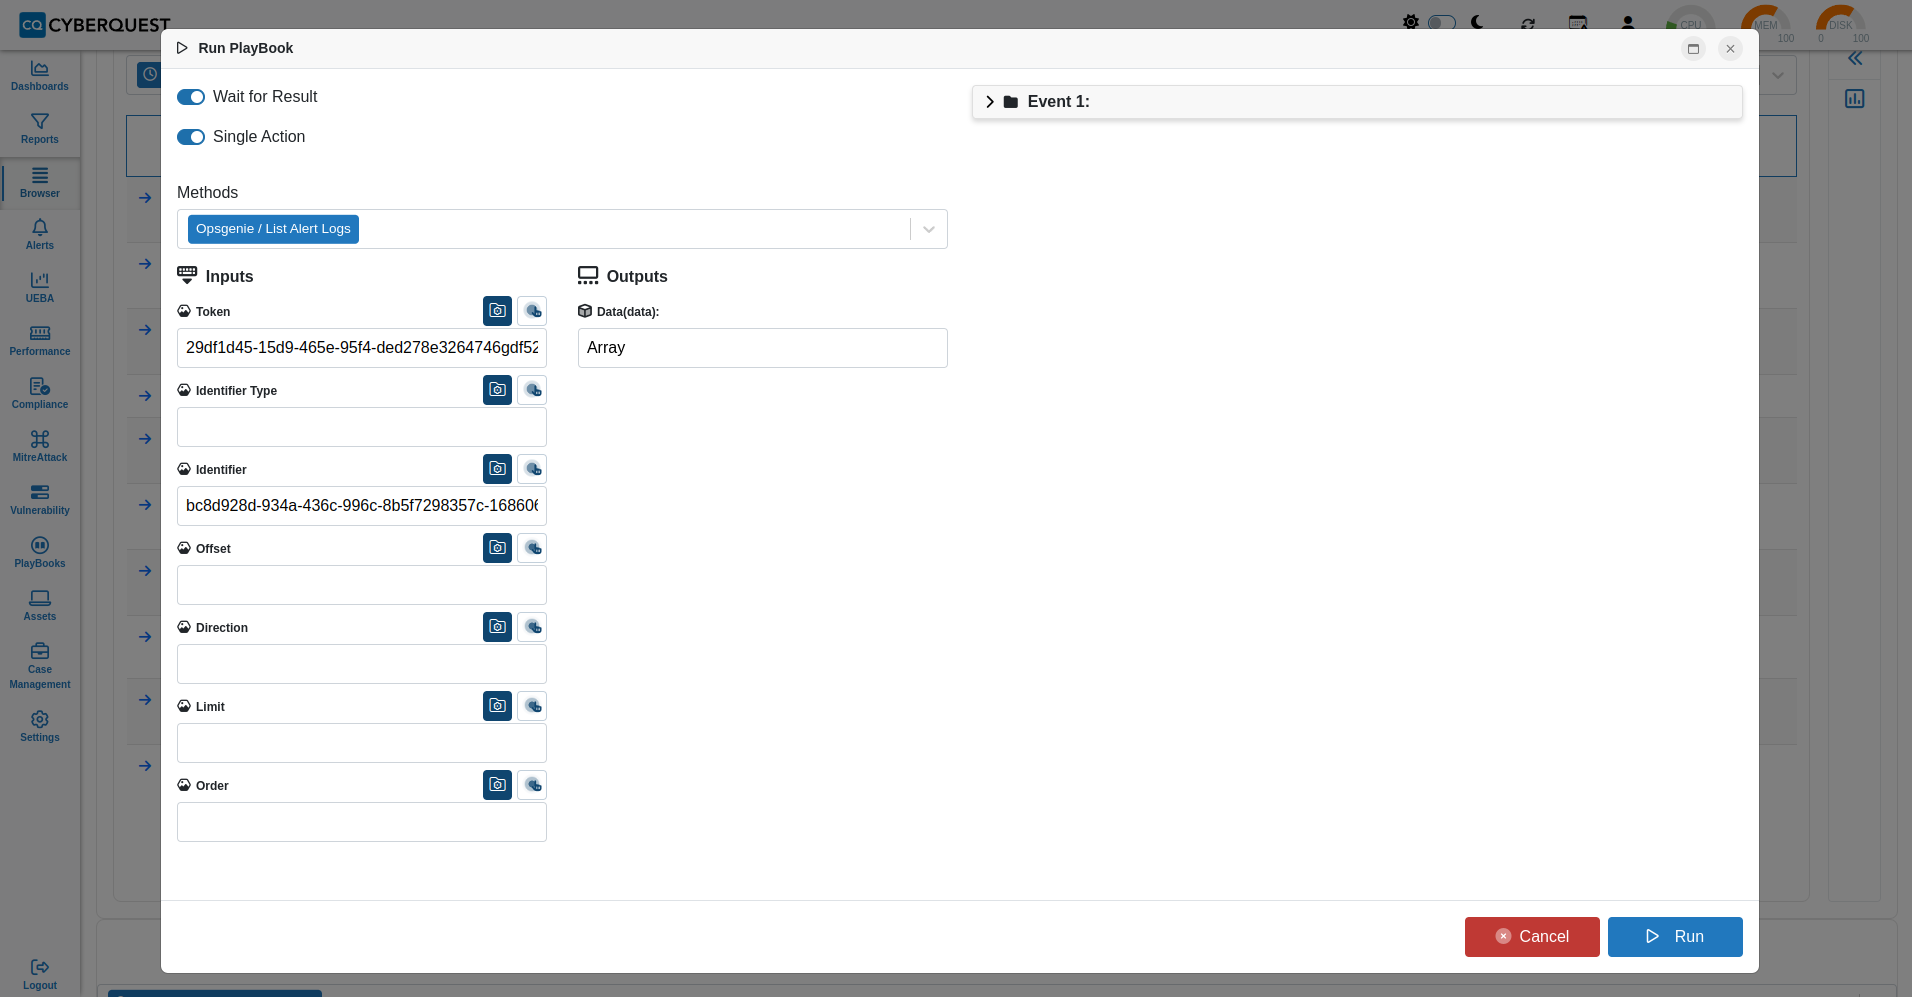
Task: Open Reports in the sidebar
Action: pos(40,129)
